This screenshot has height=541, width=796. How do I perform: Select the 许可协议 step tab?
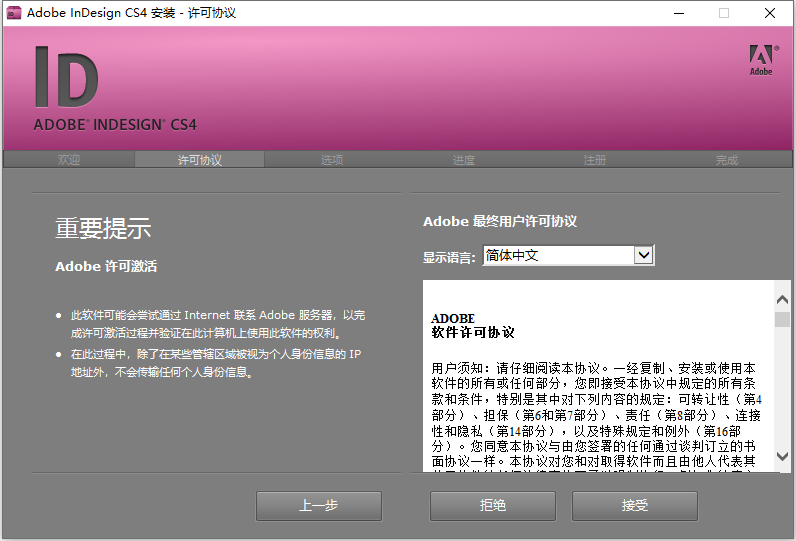click(x=200, y=160)
